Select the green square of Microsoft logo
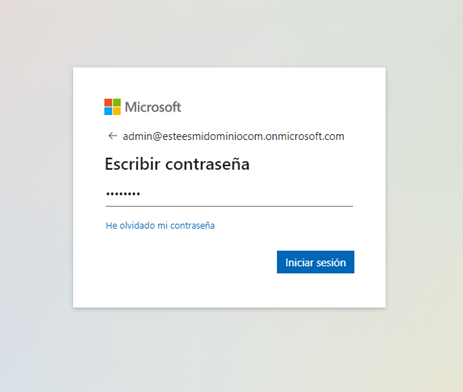 (x=117, y=103)
